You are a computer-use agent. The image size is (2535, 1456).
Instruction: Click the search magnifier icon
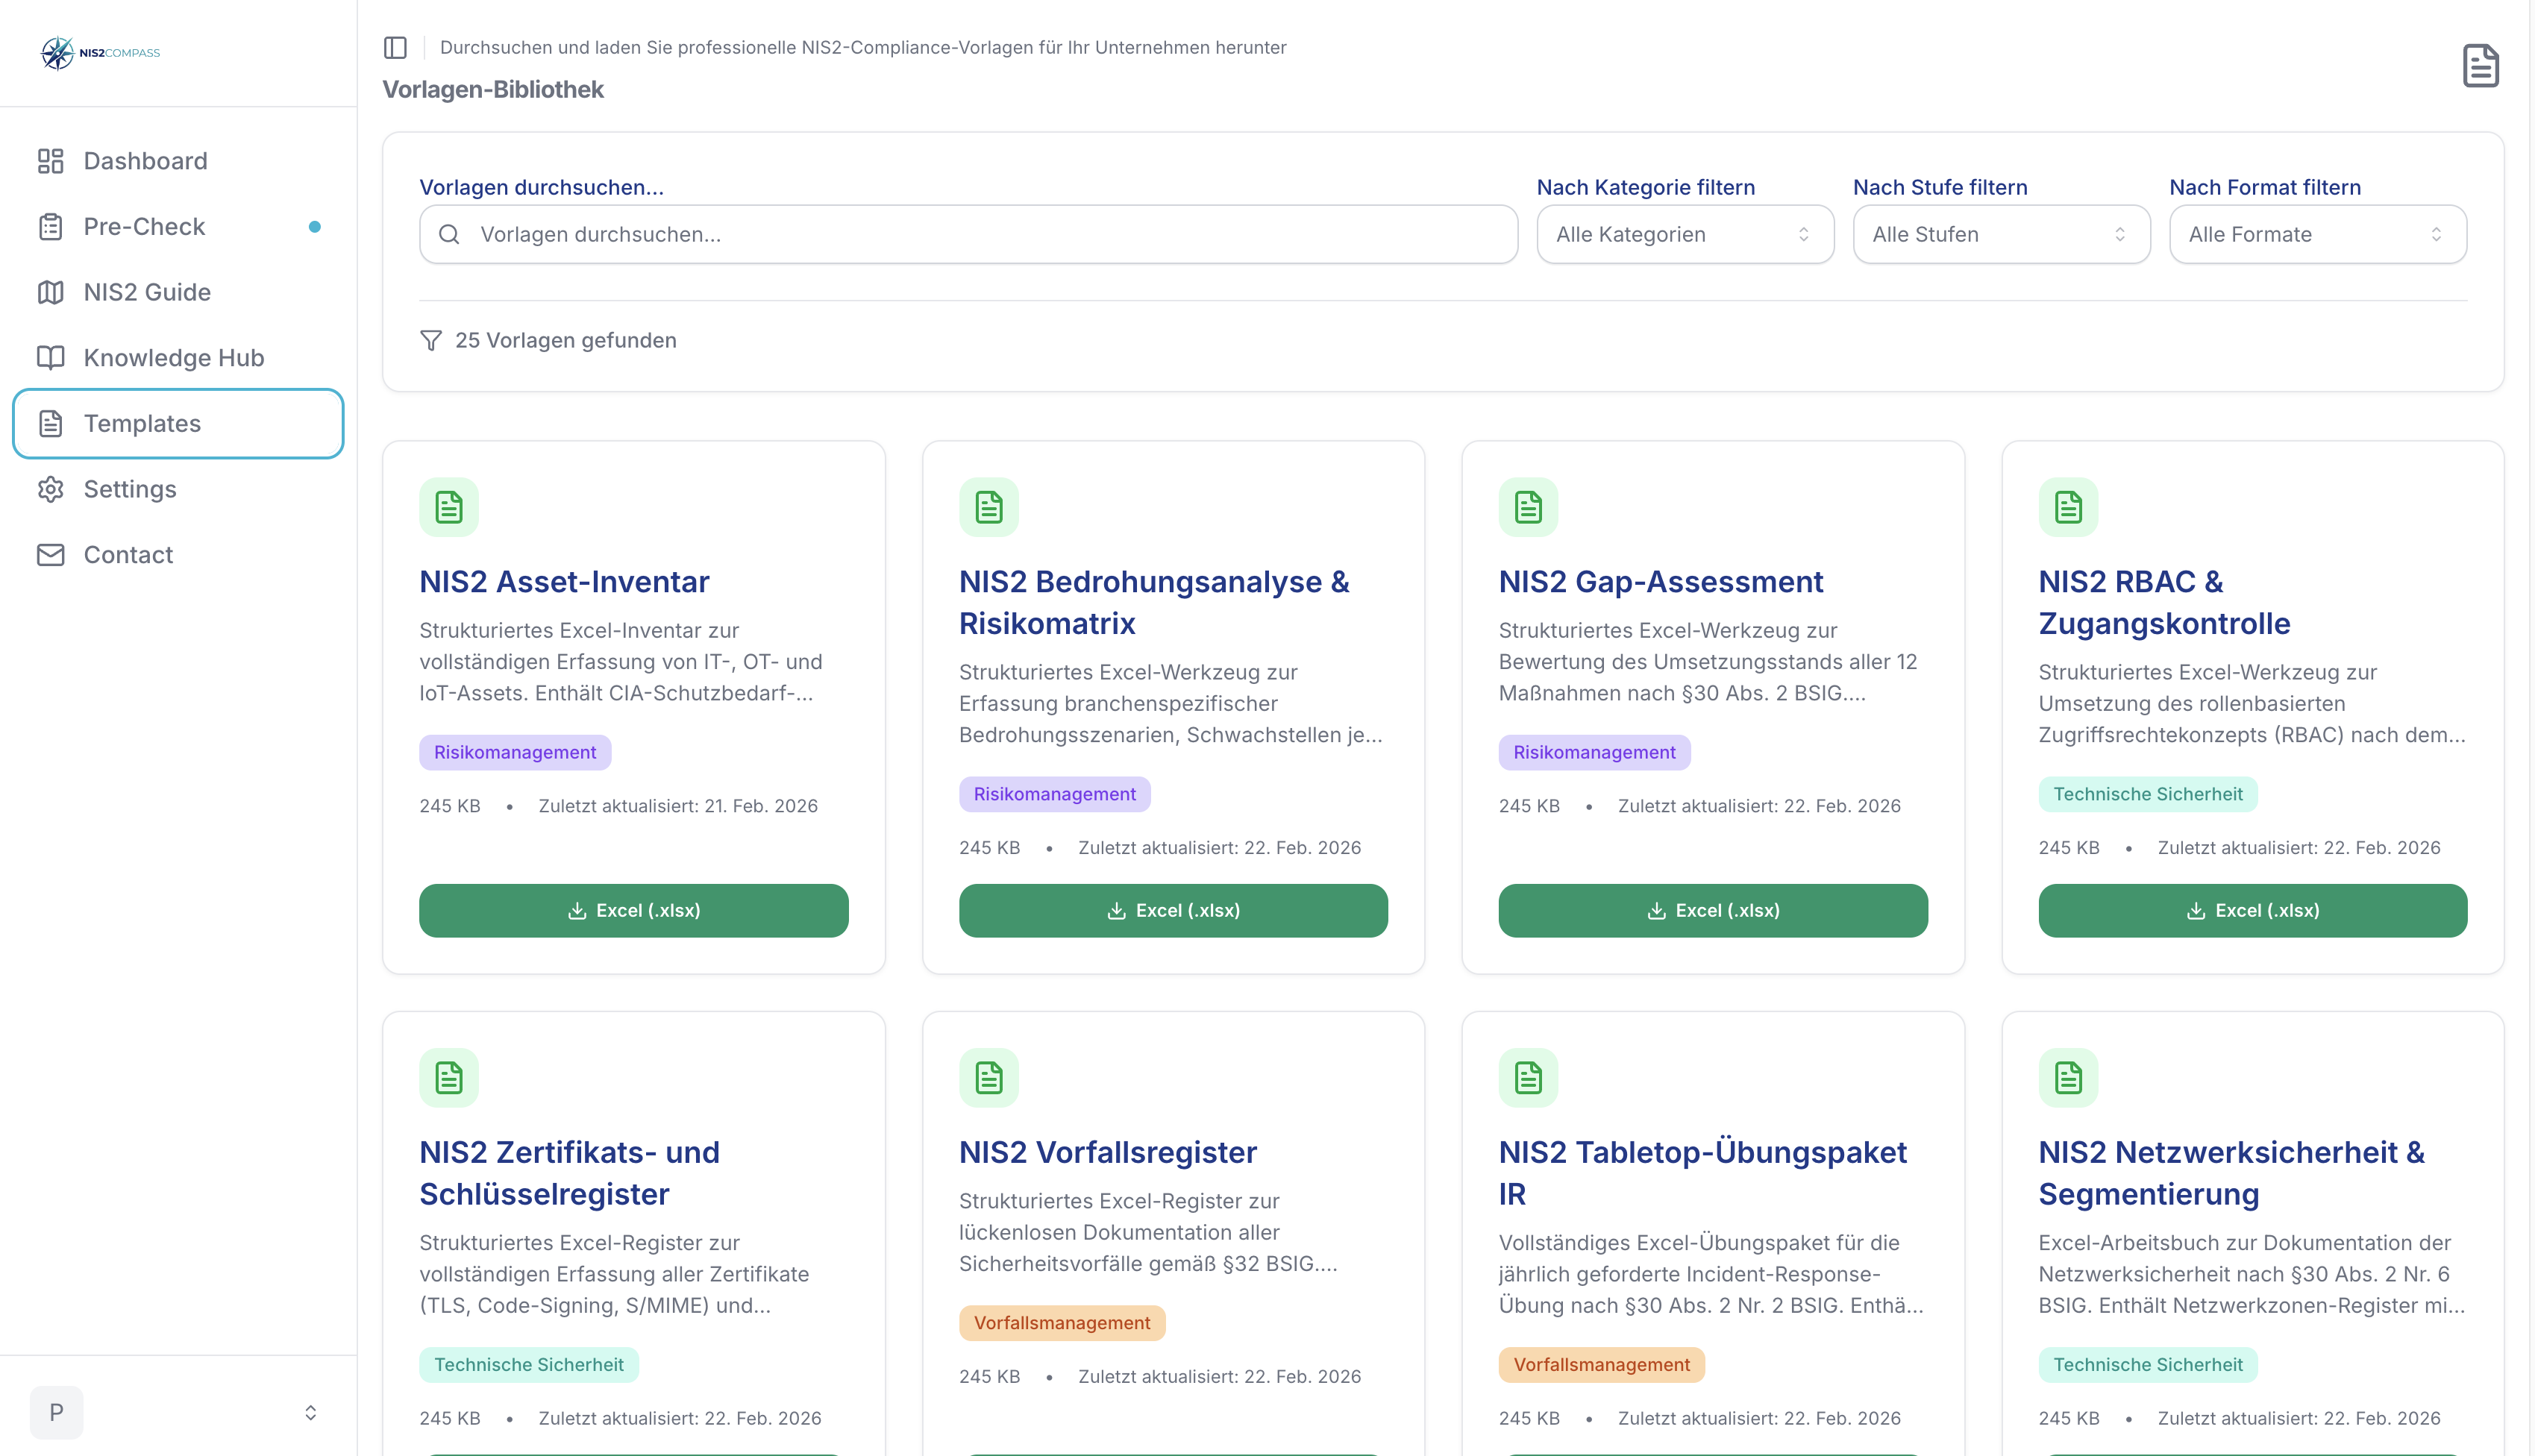point(449,235)
